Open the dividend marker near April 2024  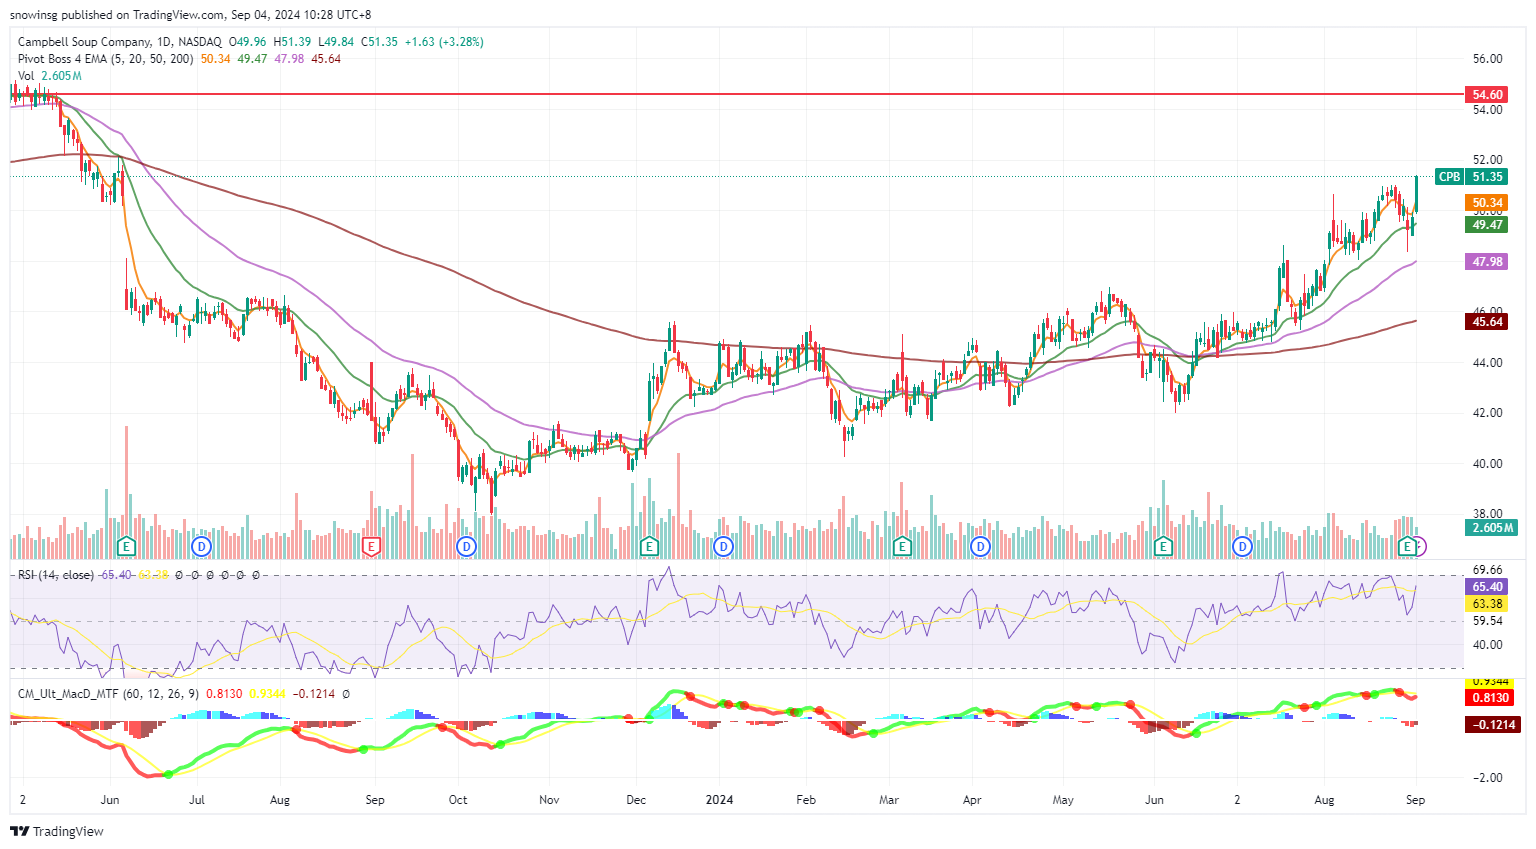pos(980,546)
